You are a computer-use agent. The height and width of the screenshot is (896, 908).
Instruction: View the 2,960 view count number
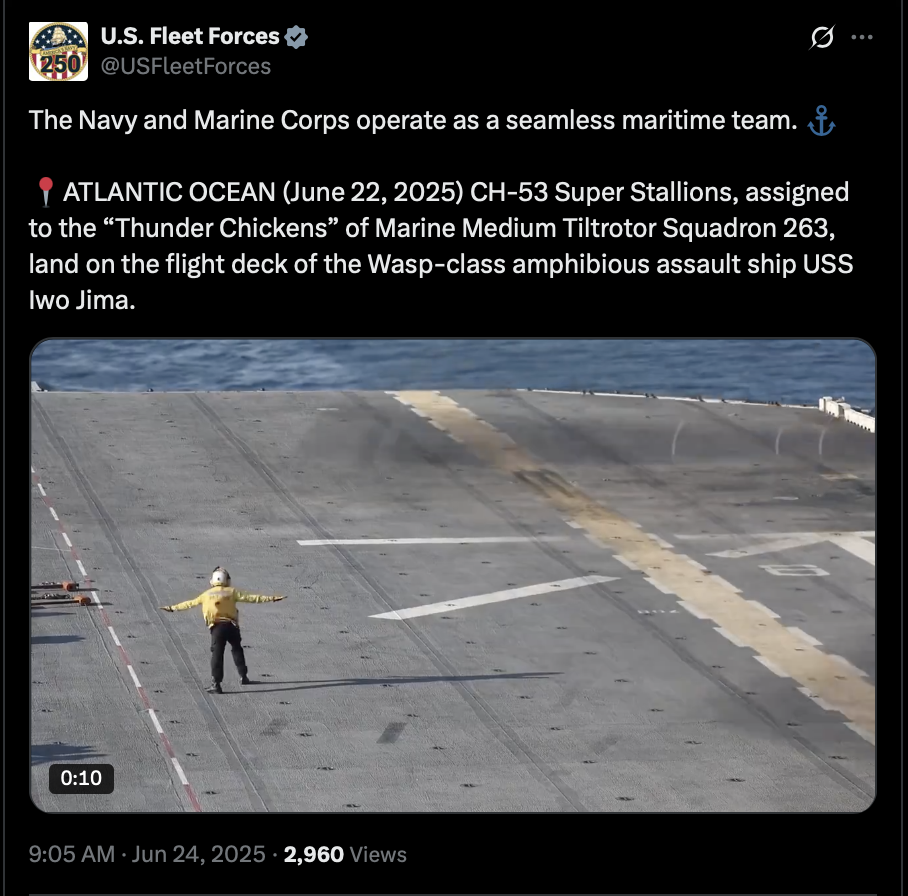[x=313, y=854]
